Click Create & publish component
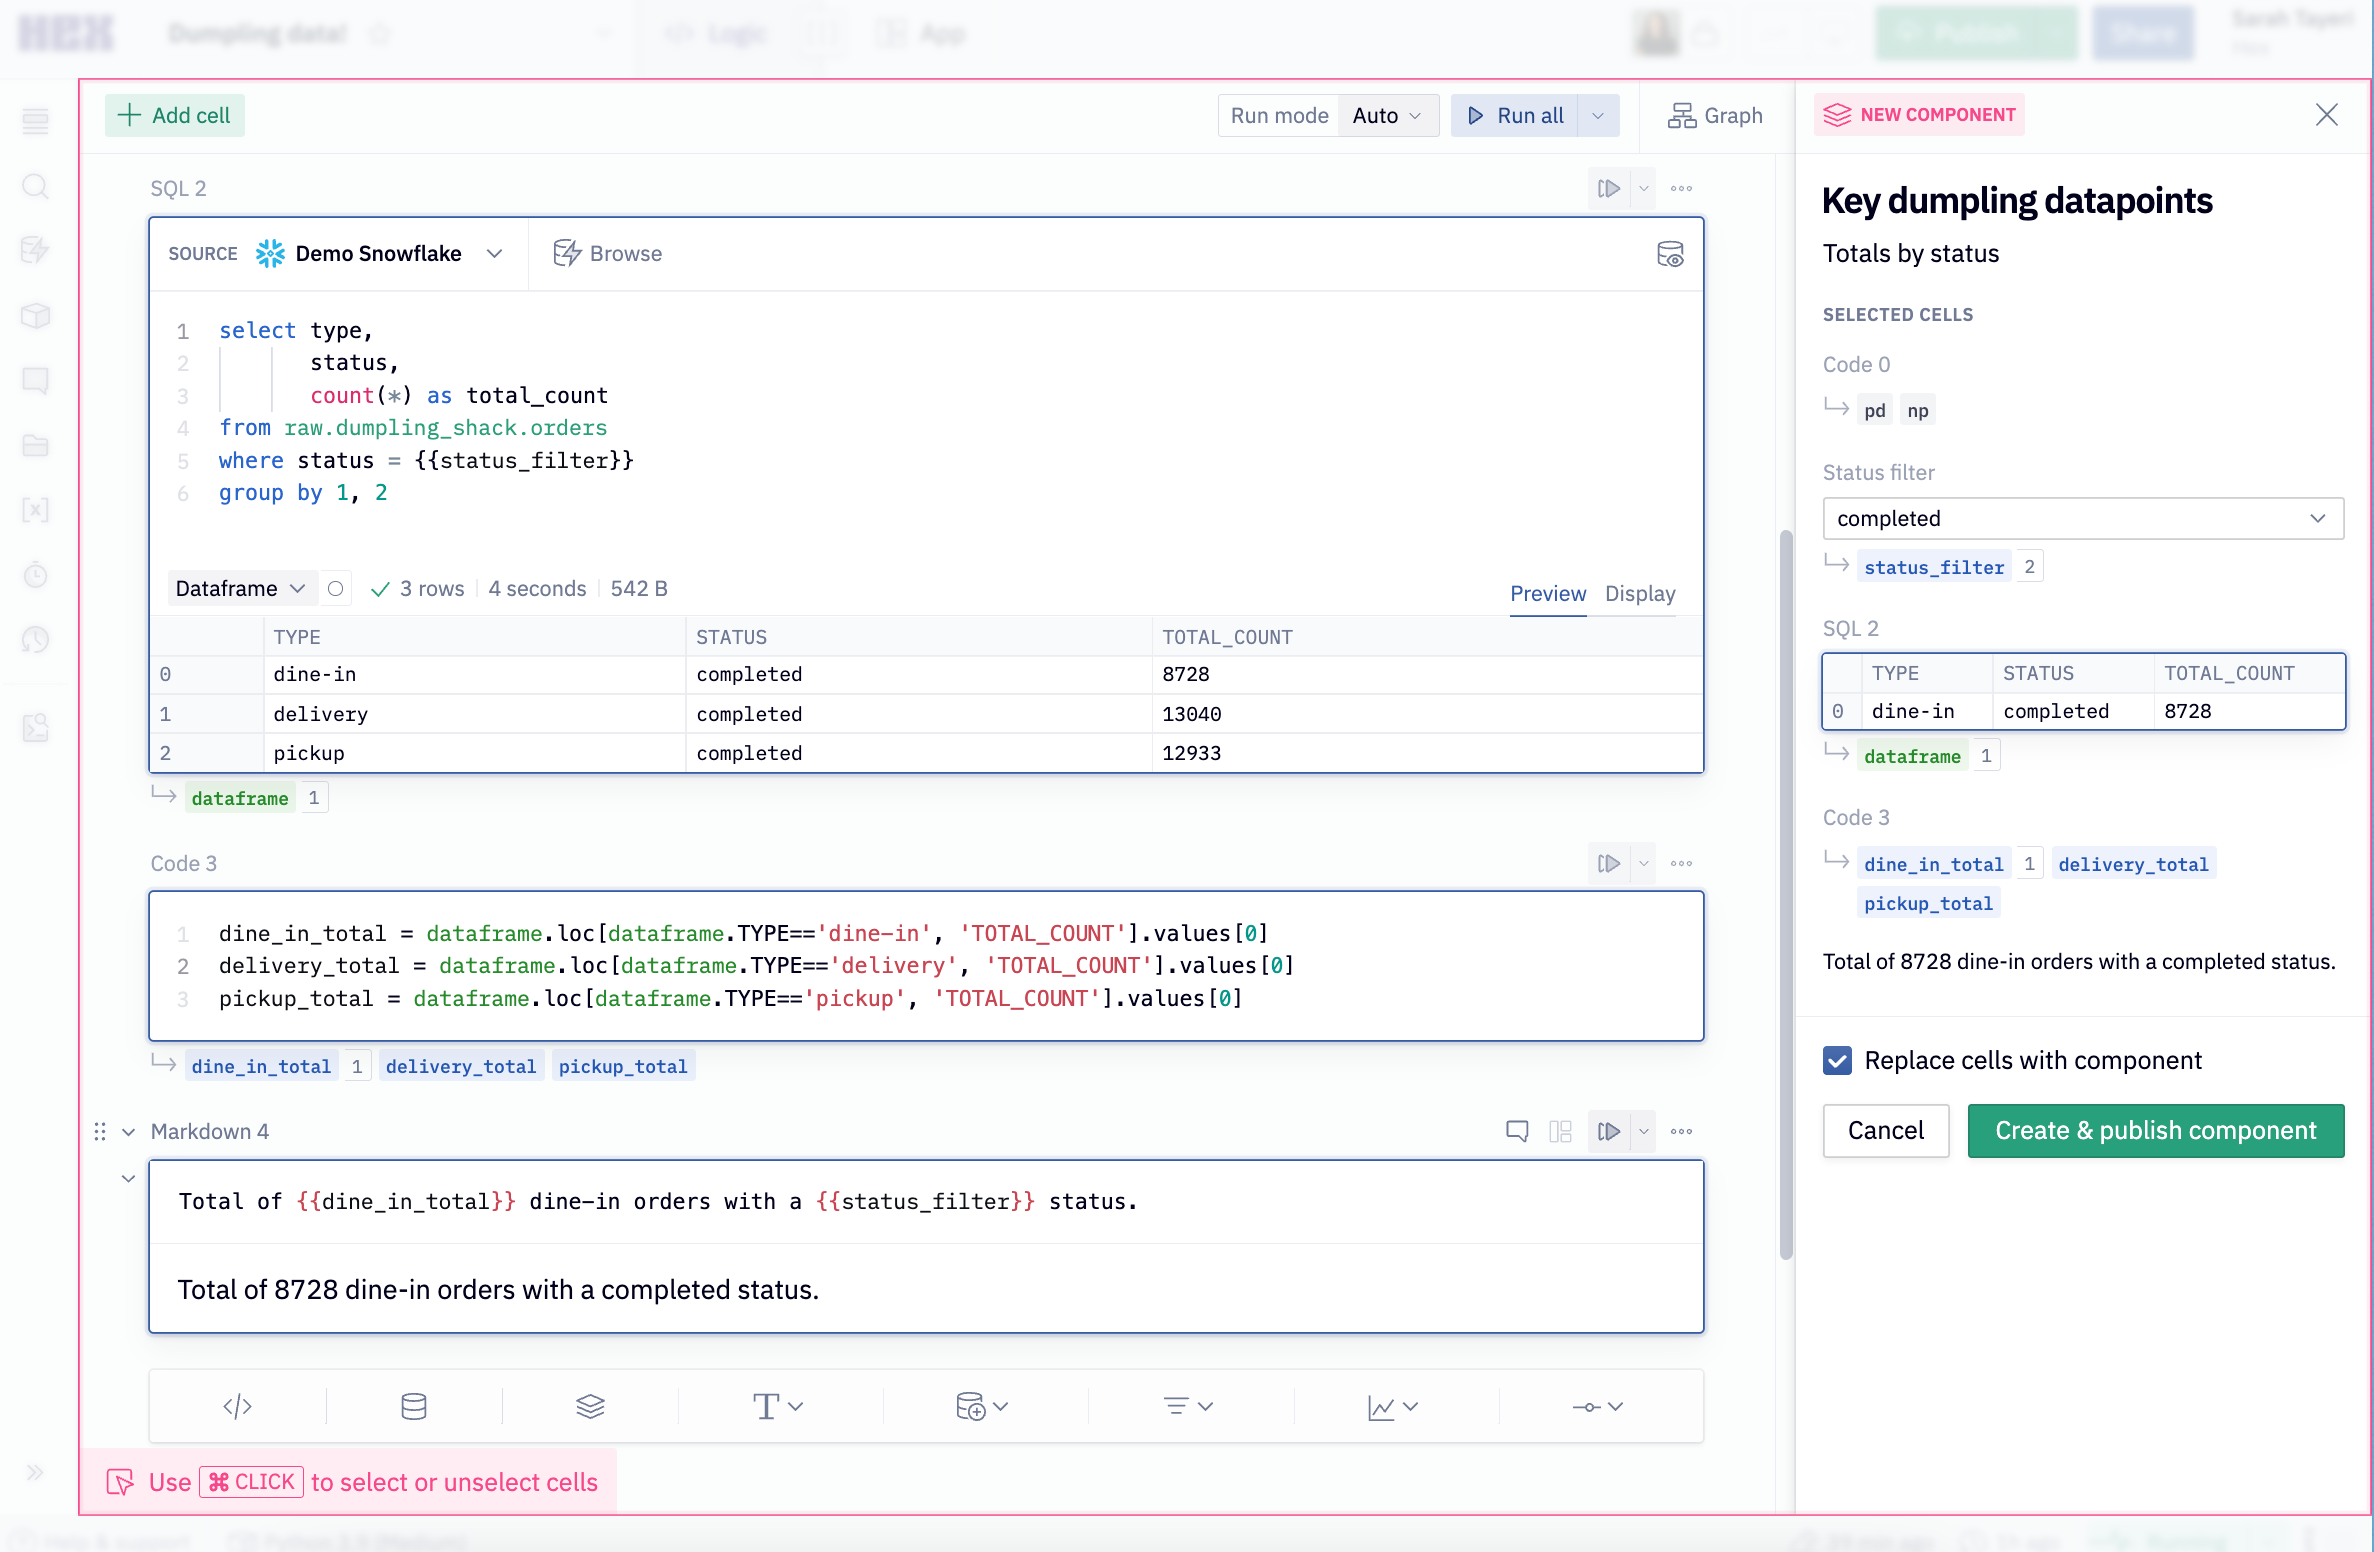The image size is (2374, 1552). click(x=2155, y=1131)
